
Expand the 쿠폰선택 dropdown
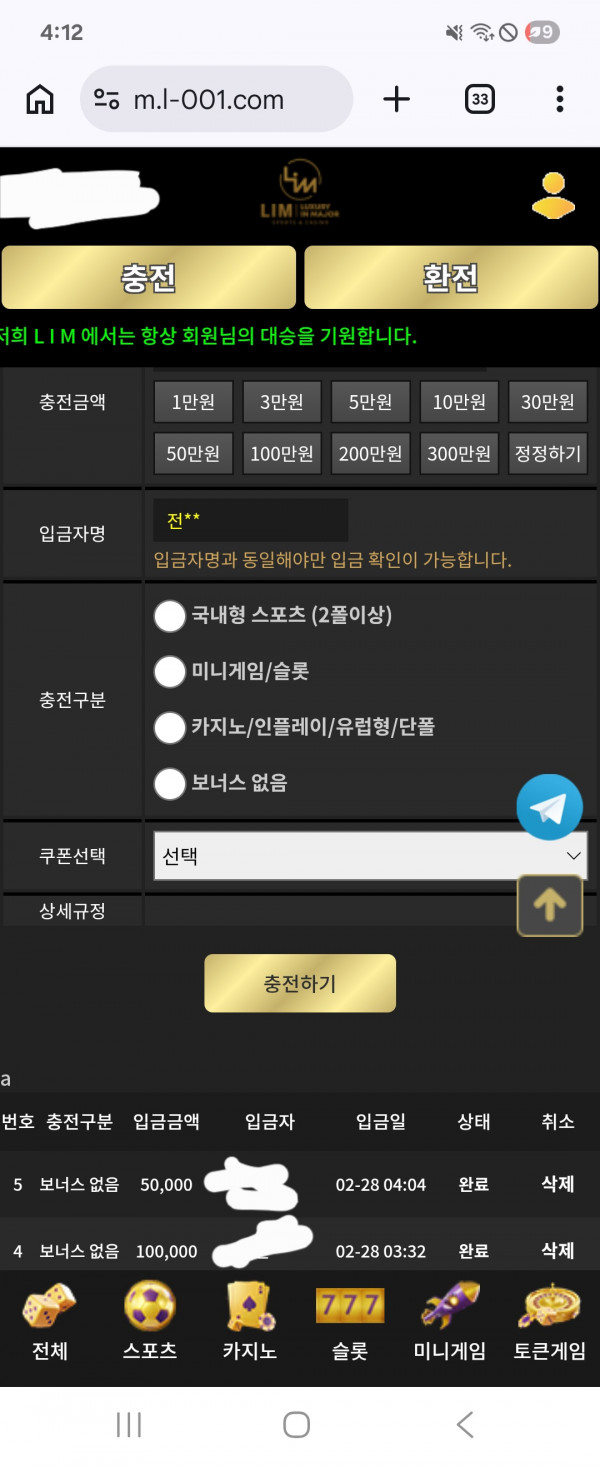click(370, 856)
